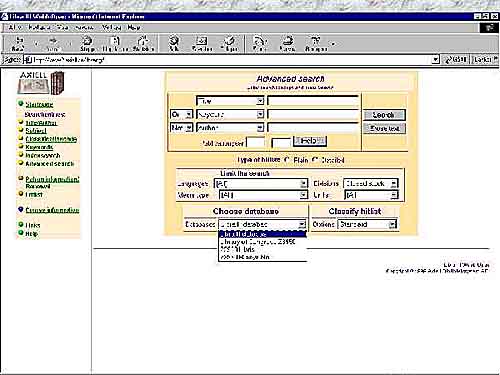500x375 pixels.
Task: Click the Help button beside the year fields
Action: point(310,141)
